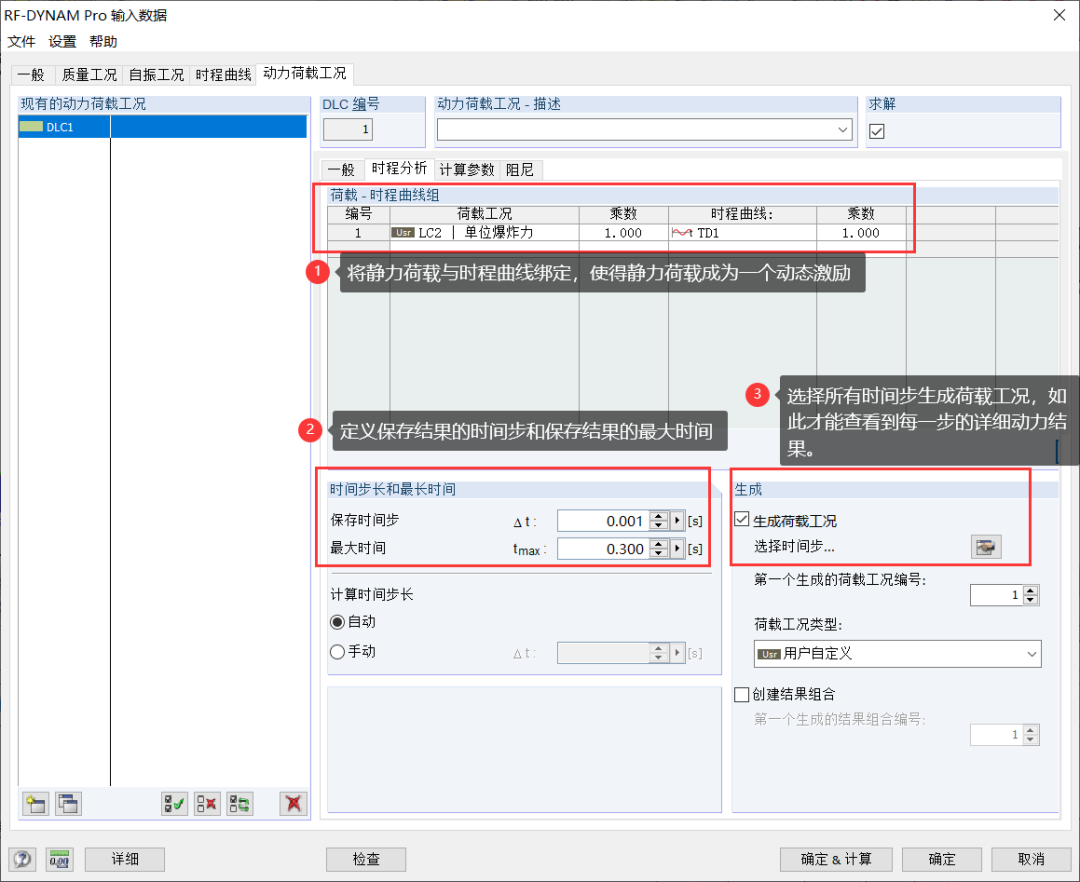Image resolution: width=1080 pixels, height=882 pixels.
Task: Open the inner 一般 sub-tab
Action: click(341, 169)
